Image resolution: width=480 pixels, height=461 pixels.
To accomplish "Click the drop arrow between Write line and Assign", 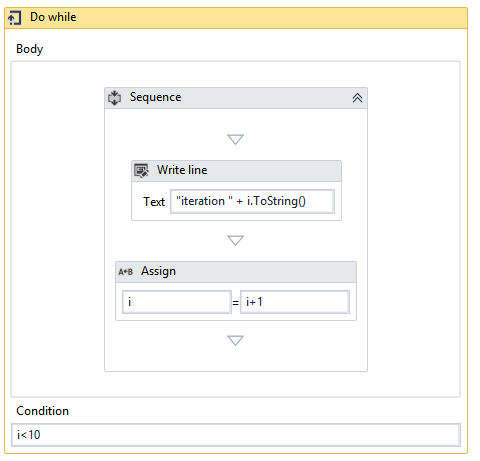I will coord(235,240).
